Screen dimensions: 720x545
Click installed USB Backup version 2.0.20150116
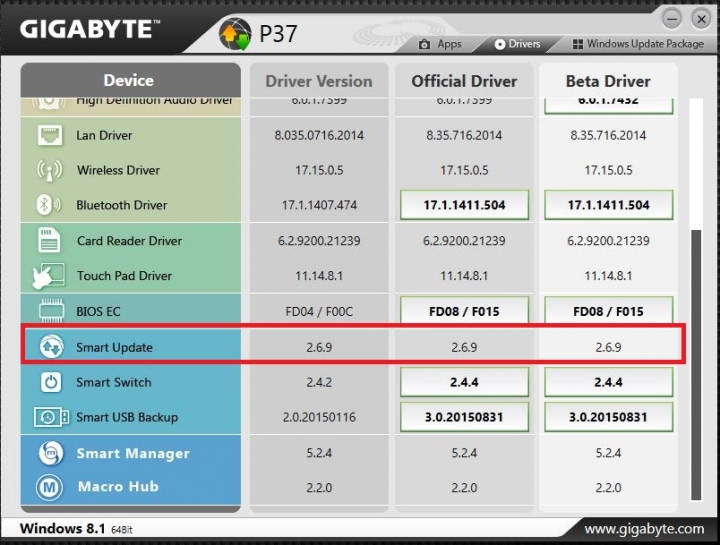[319, 417]
